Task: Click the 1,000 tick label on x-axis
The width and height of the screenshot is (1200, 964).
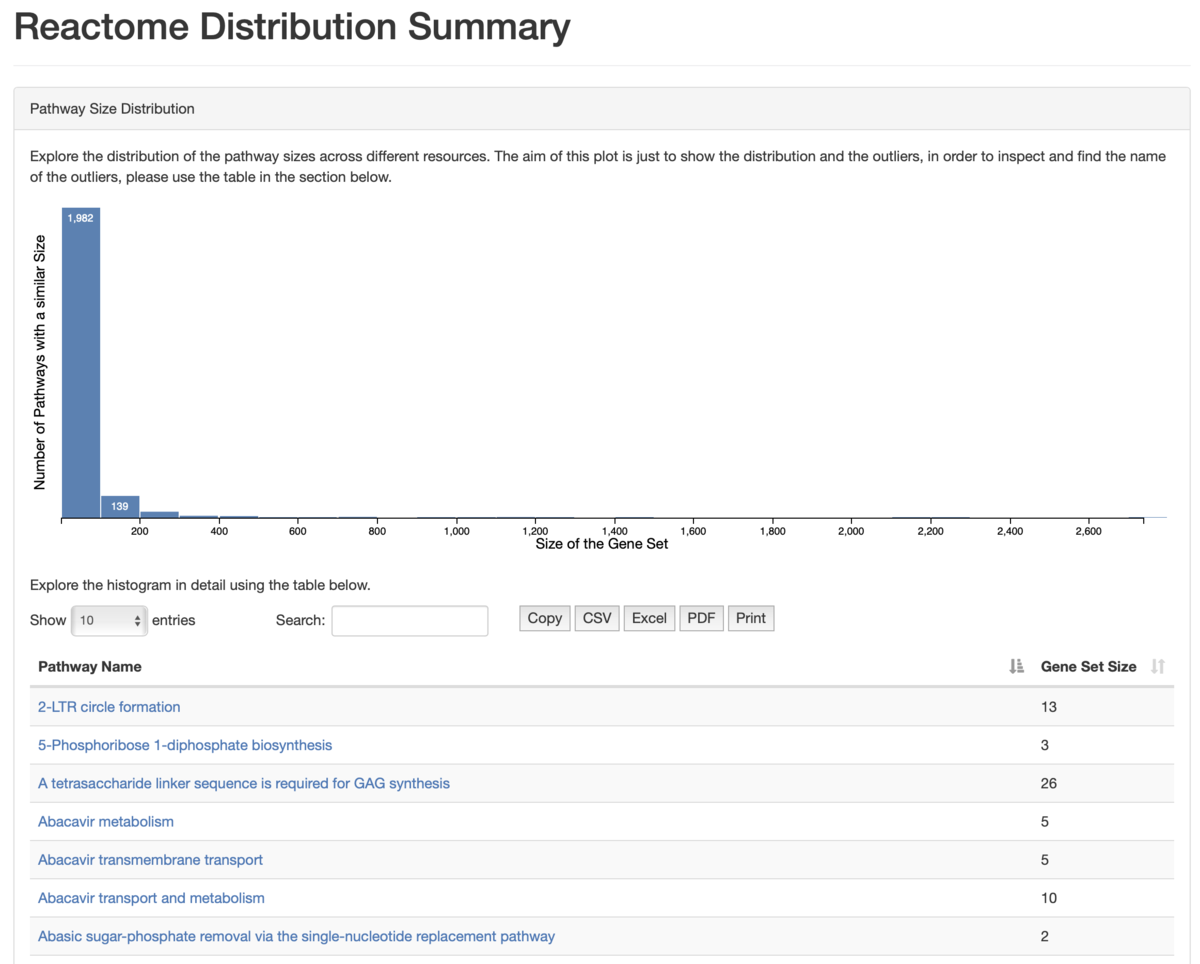Action: click(x=457, y=531)
